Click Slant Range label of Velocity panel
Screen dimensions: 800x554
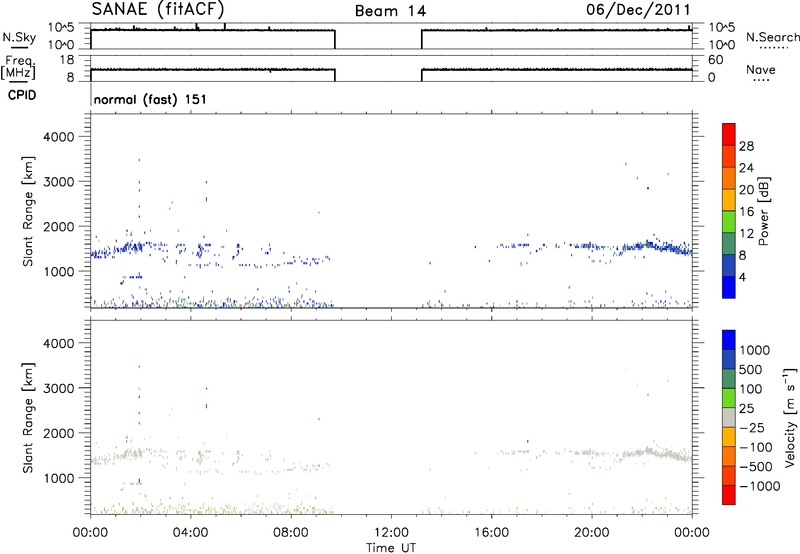point(28,418)
